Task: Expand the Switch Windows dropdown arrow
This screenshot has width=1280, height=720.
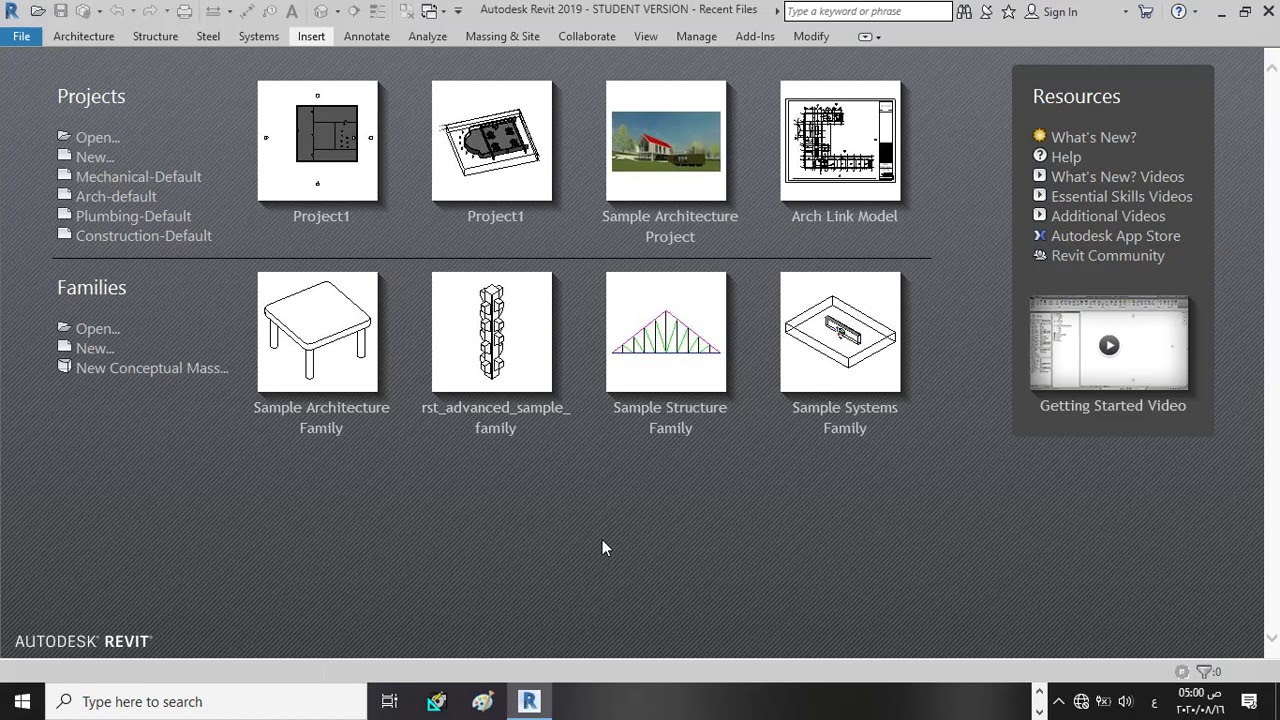Action: pyautogui.click(x=444, y=12)
